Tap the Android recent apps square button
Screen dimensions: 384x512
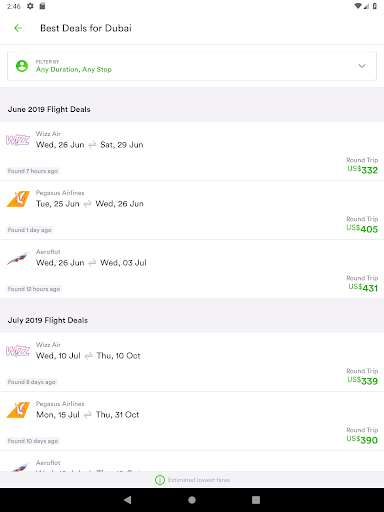256,500
